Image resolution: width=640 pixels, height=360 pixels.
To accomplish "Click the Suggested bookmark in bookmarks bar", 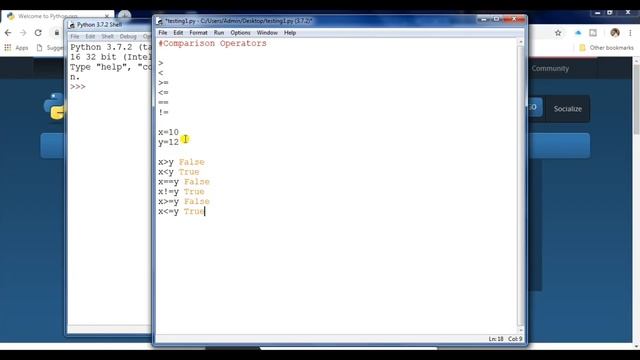I will (50, 48).
